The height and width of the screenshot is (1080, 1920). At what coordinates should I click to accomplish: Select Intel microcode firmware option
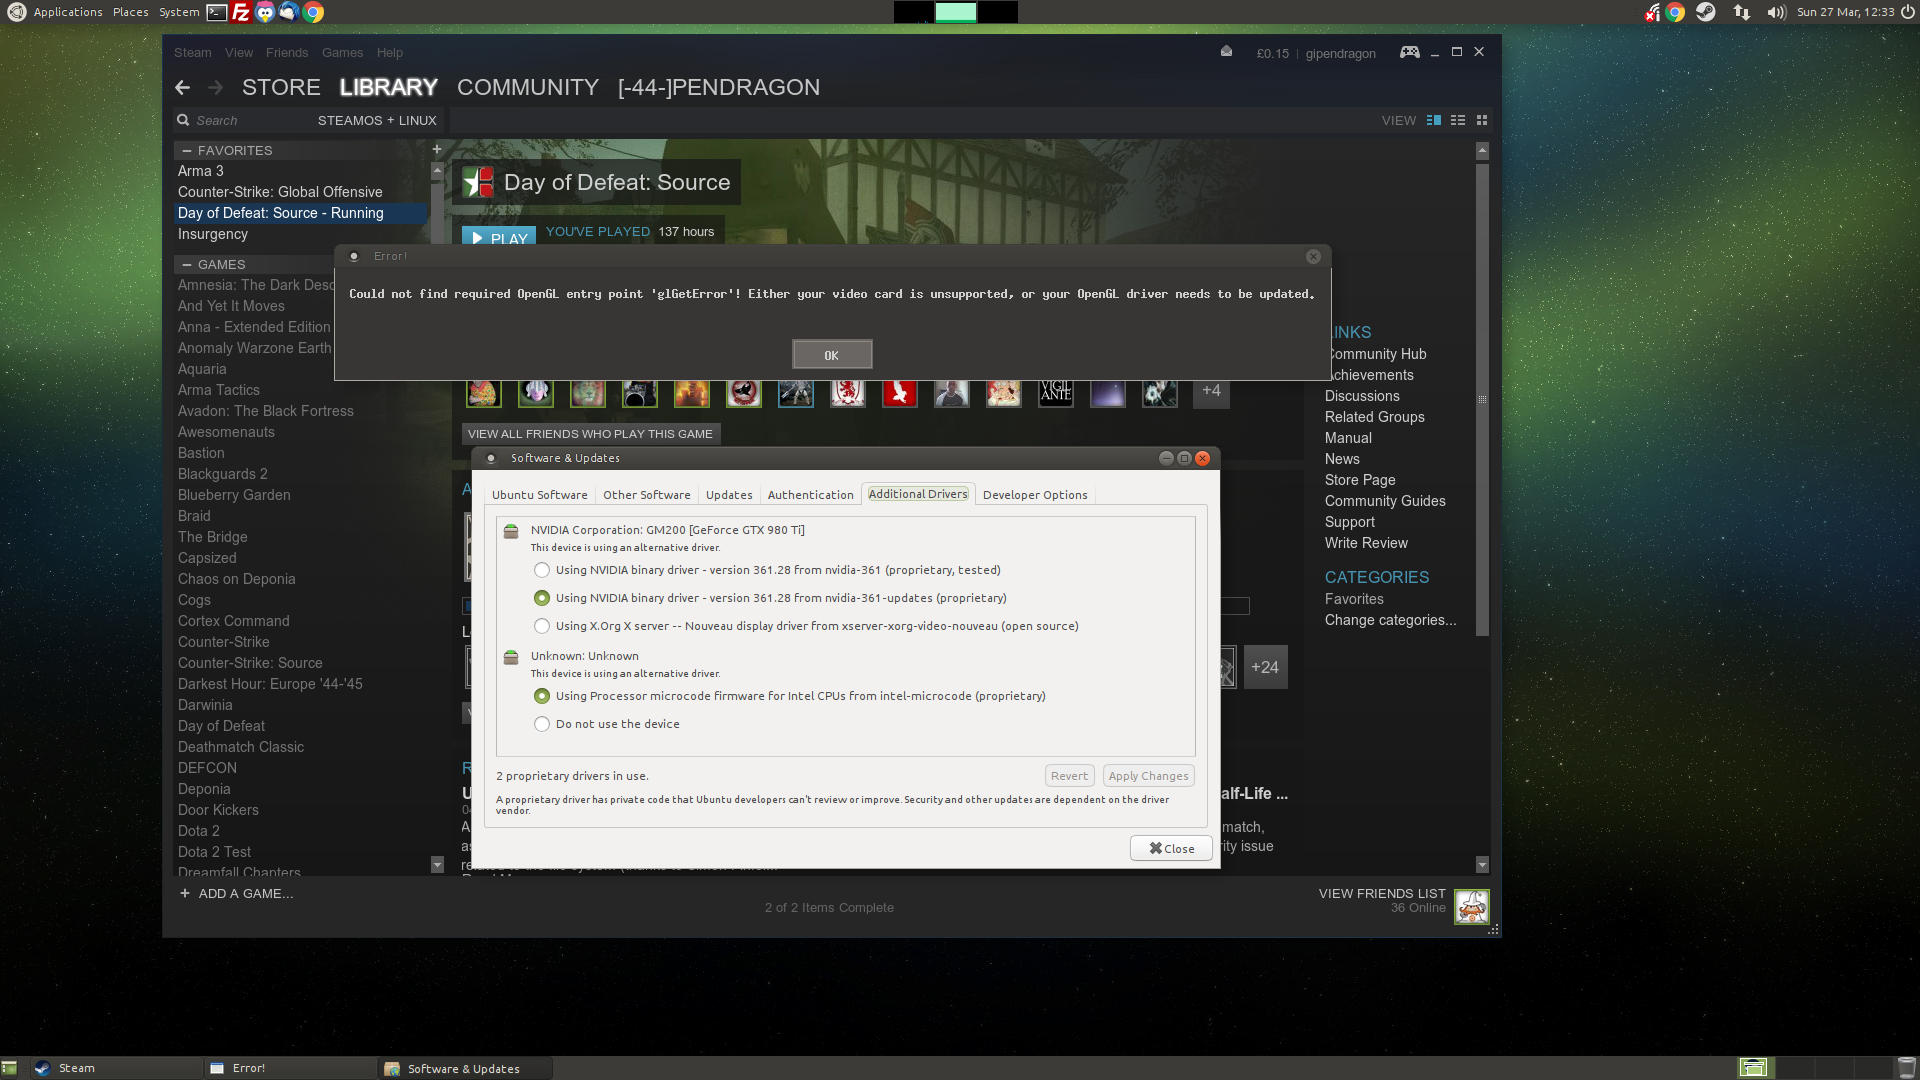click(542, 696)
